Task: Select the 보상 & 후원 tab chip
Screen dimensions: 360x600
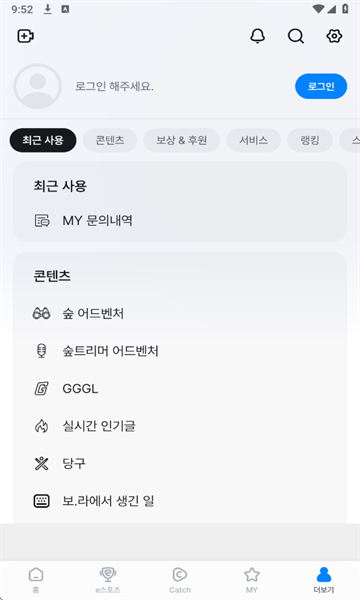Action: point(182,140)
